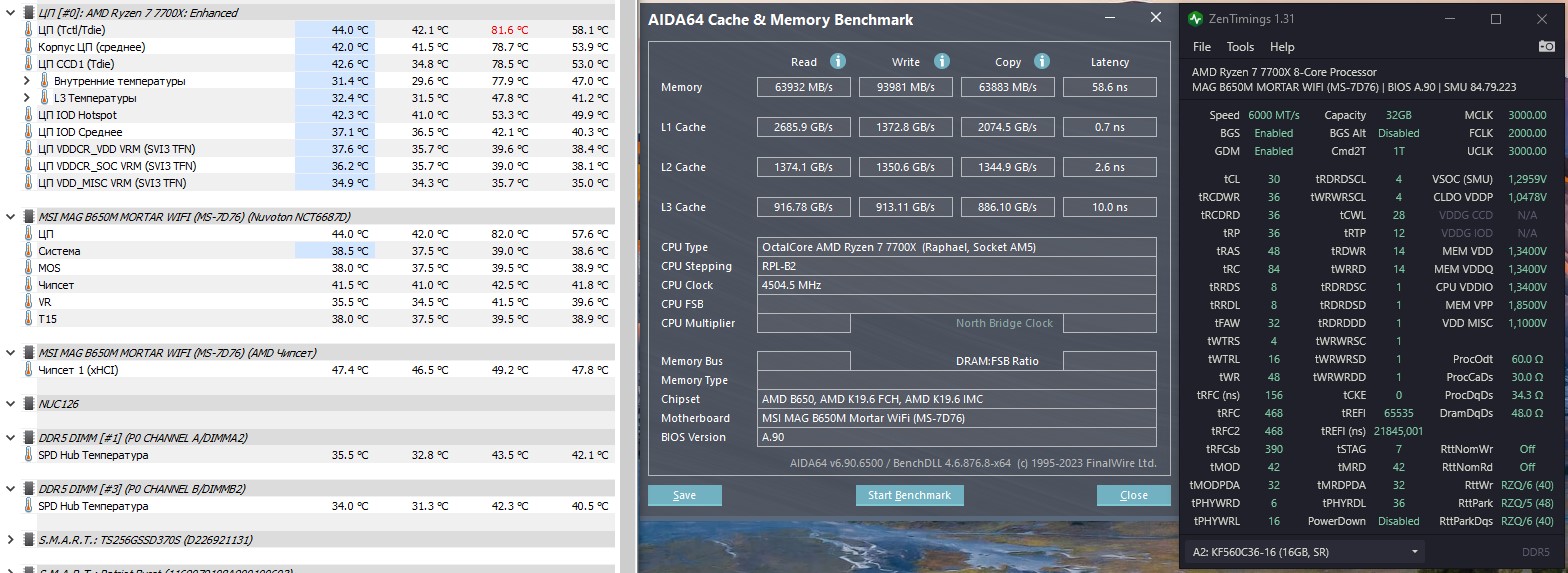
Task: Click the Save button in AIDA64
Action: (685, 495)
